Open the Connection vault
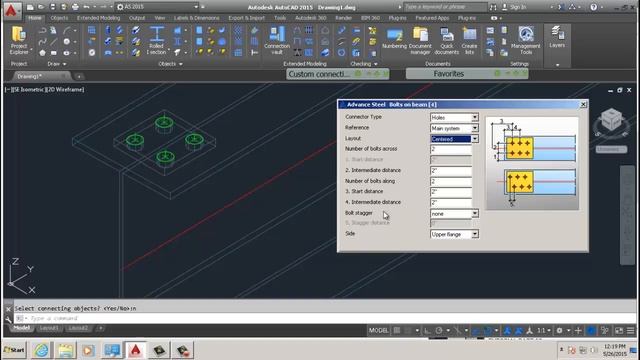The width and height of the screenshot is (640, 360). (x=277, y=41)
